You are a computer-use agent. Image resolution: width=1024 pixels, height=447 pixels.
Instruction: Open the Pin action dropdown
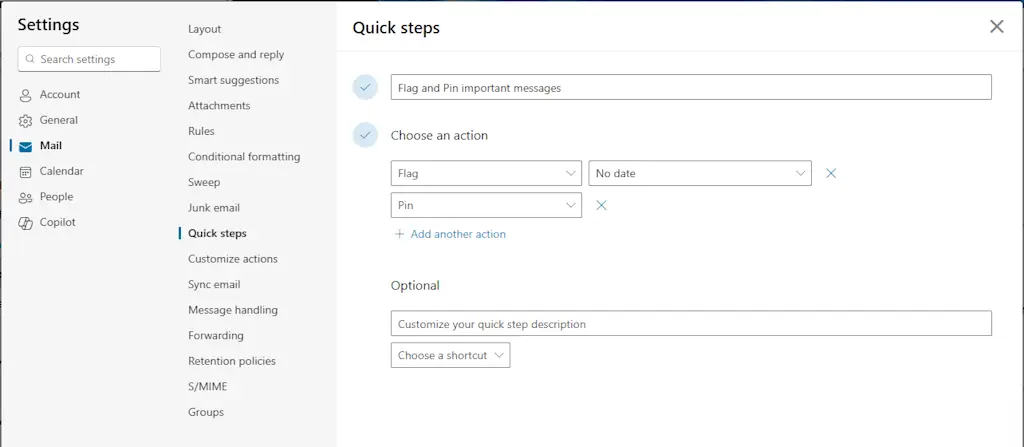pyautogui.click(x=486, y=205)
